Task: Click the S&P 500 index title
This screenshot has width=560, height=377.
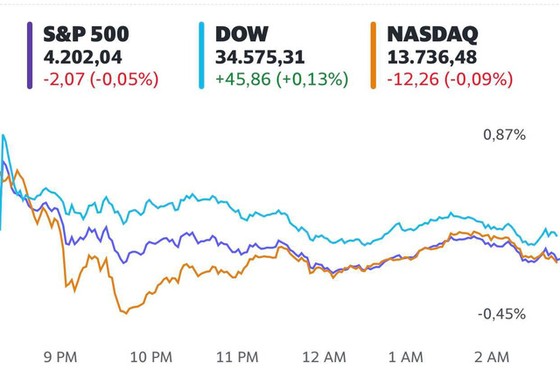Action: click(86, 34)
